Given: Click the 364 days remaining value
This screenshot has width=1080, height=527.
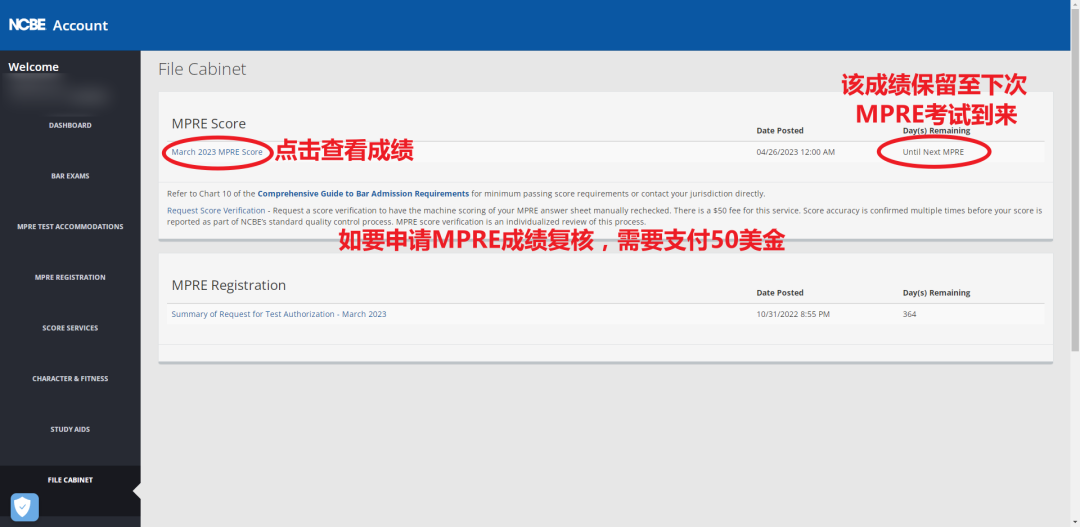Looking at the screenshot, I should pos(910,313).
